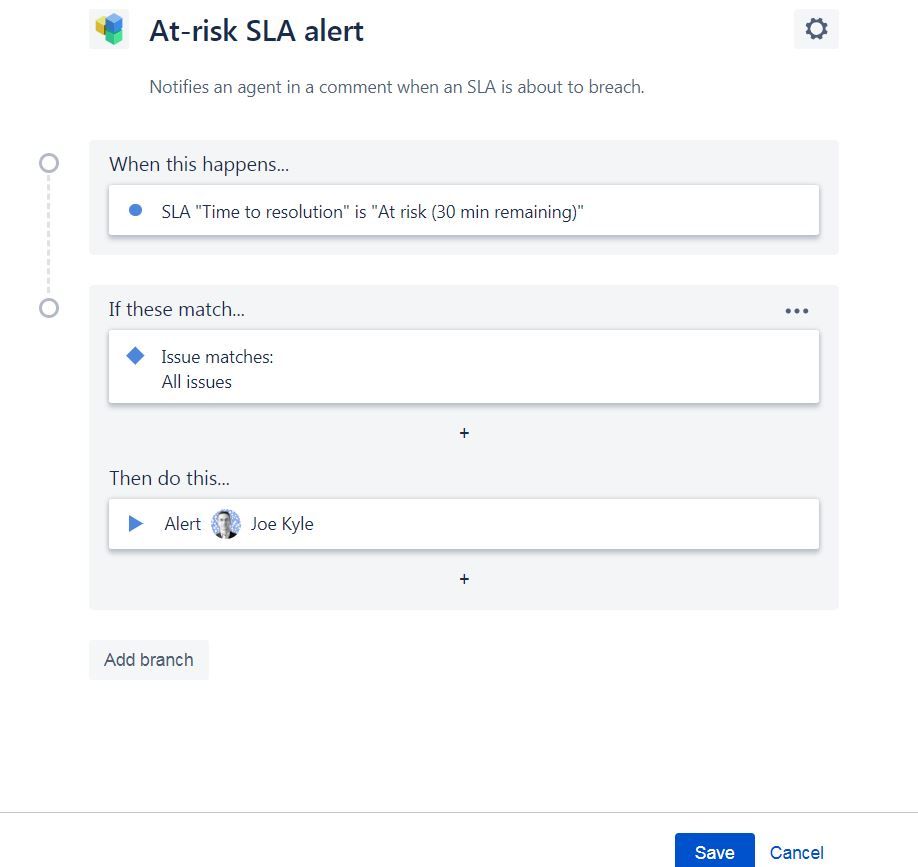Save the At-risk SLA alert rule
This screenshot has height=867, width=918.
(713, 852)
